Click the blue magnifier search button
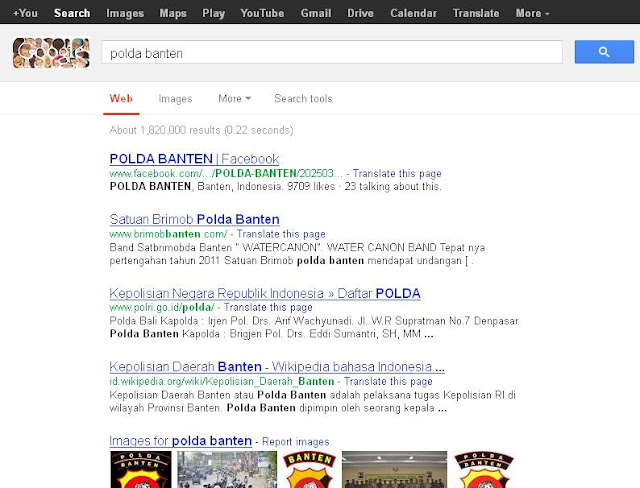Screen dimensions: 640x488 point(604,52)
